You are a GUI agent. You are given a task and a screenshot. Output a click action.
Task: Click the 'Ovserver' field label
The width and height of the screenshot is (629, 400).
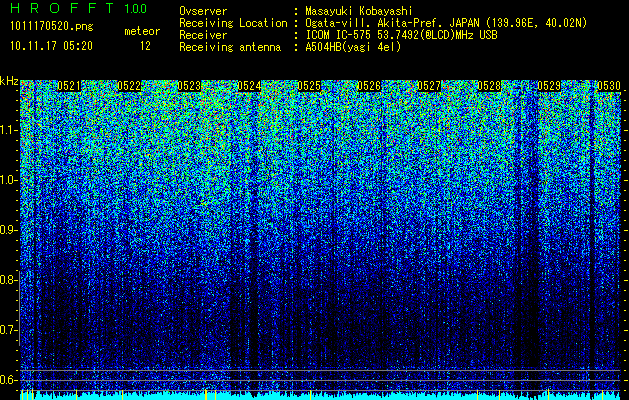pos(203,11)
